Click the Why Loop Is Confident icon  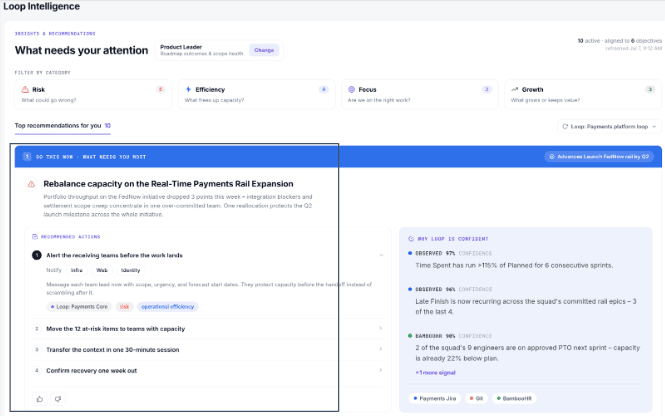(411, 239)
